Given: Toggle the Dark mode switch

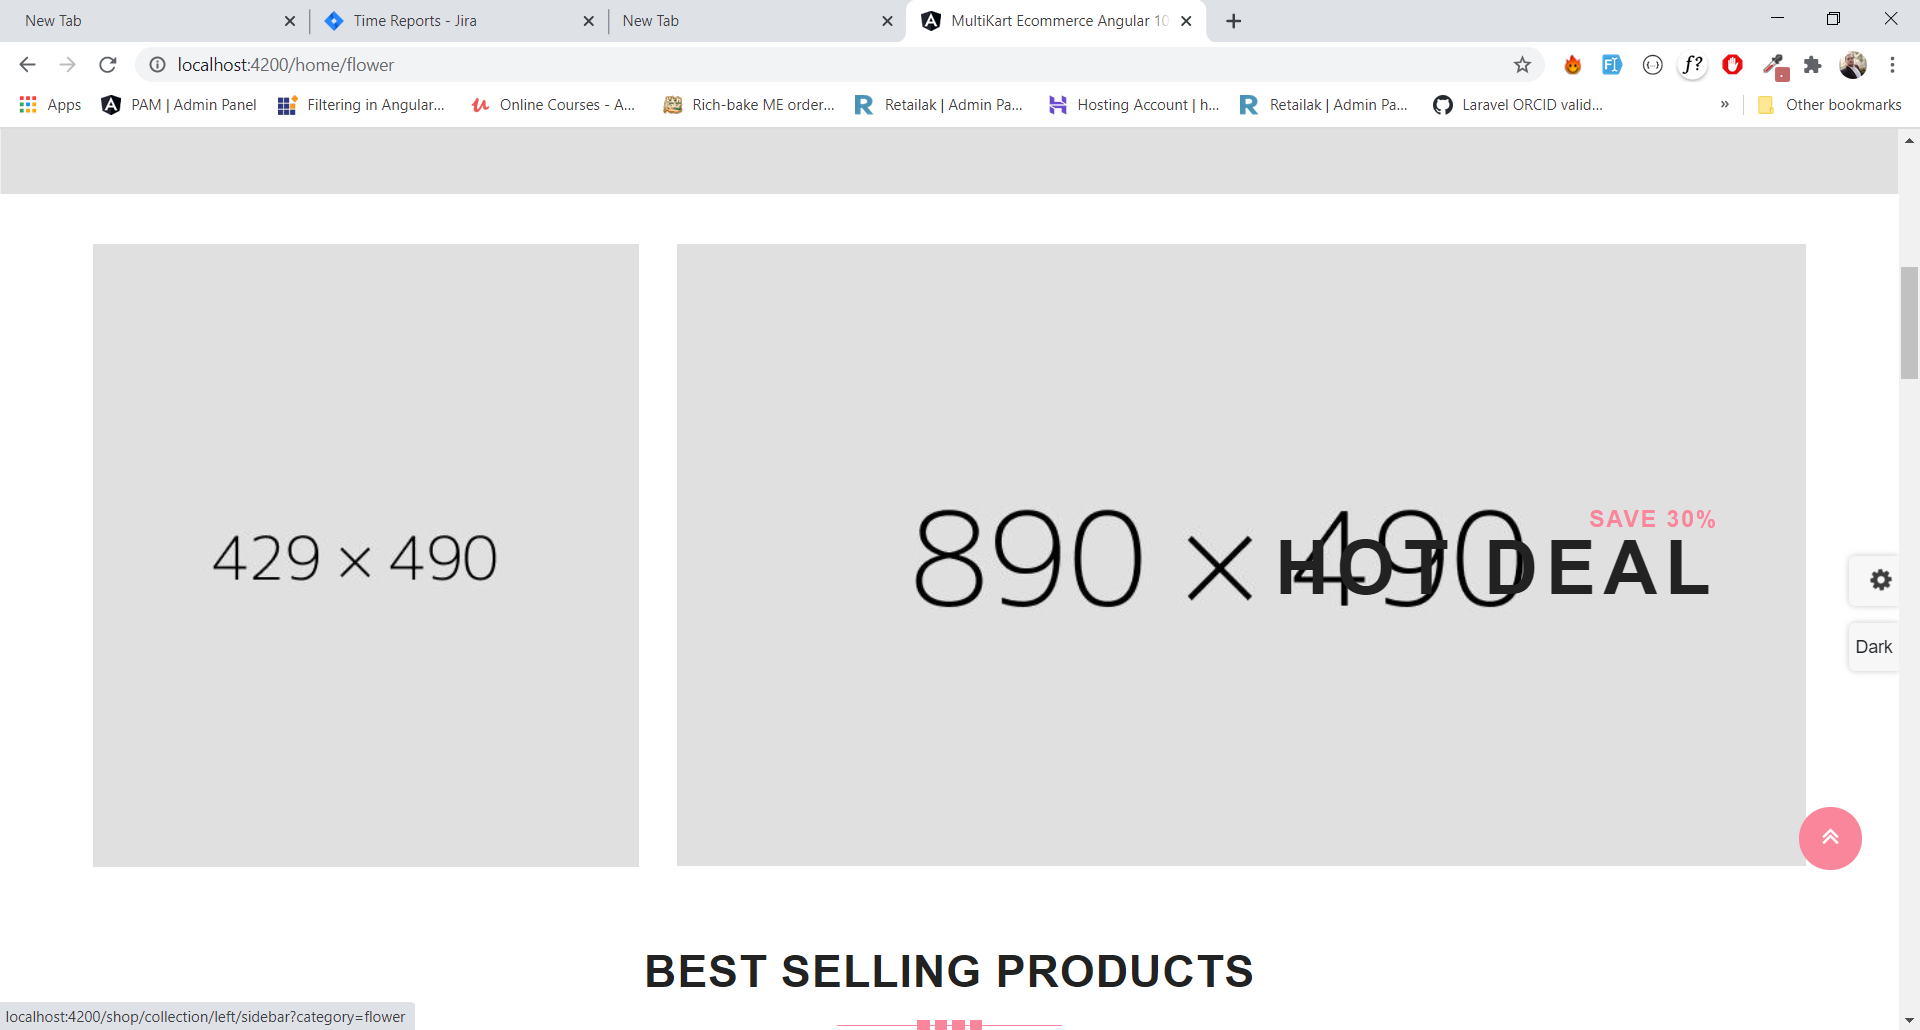Looking at the screenshot, I should pyautogui.click(x=1873, y=647).
